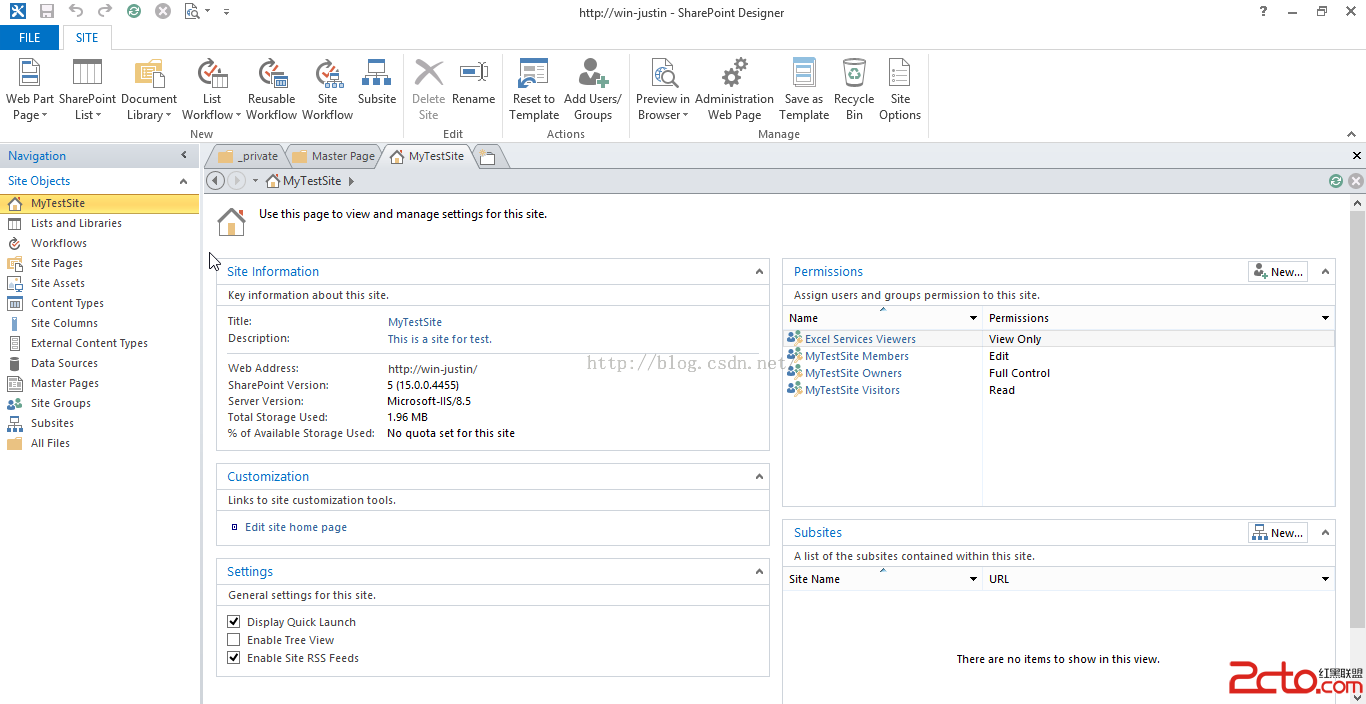Switch to the Master Page tab
The width and height of the screenshot is (1366, 704).
334,156
